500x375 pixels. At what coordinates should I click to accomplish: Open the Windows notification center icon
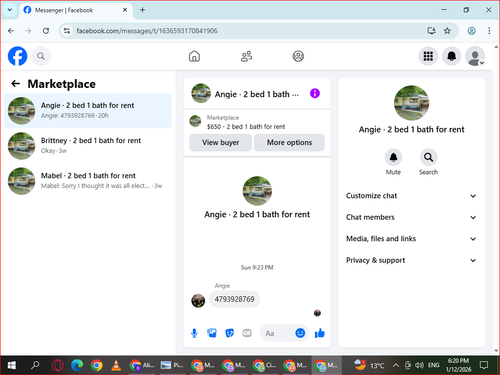tap(484, 365)
